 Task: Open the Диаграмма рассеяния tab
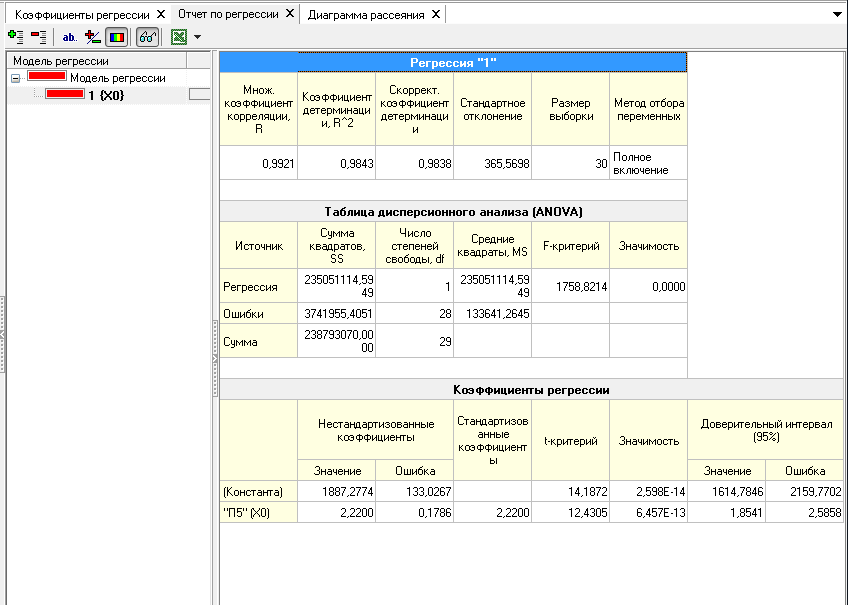pyautogui.click(x=366, y=15)
